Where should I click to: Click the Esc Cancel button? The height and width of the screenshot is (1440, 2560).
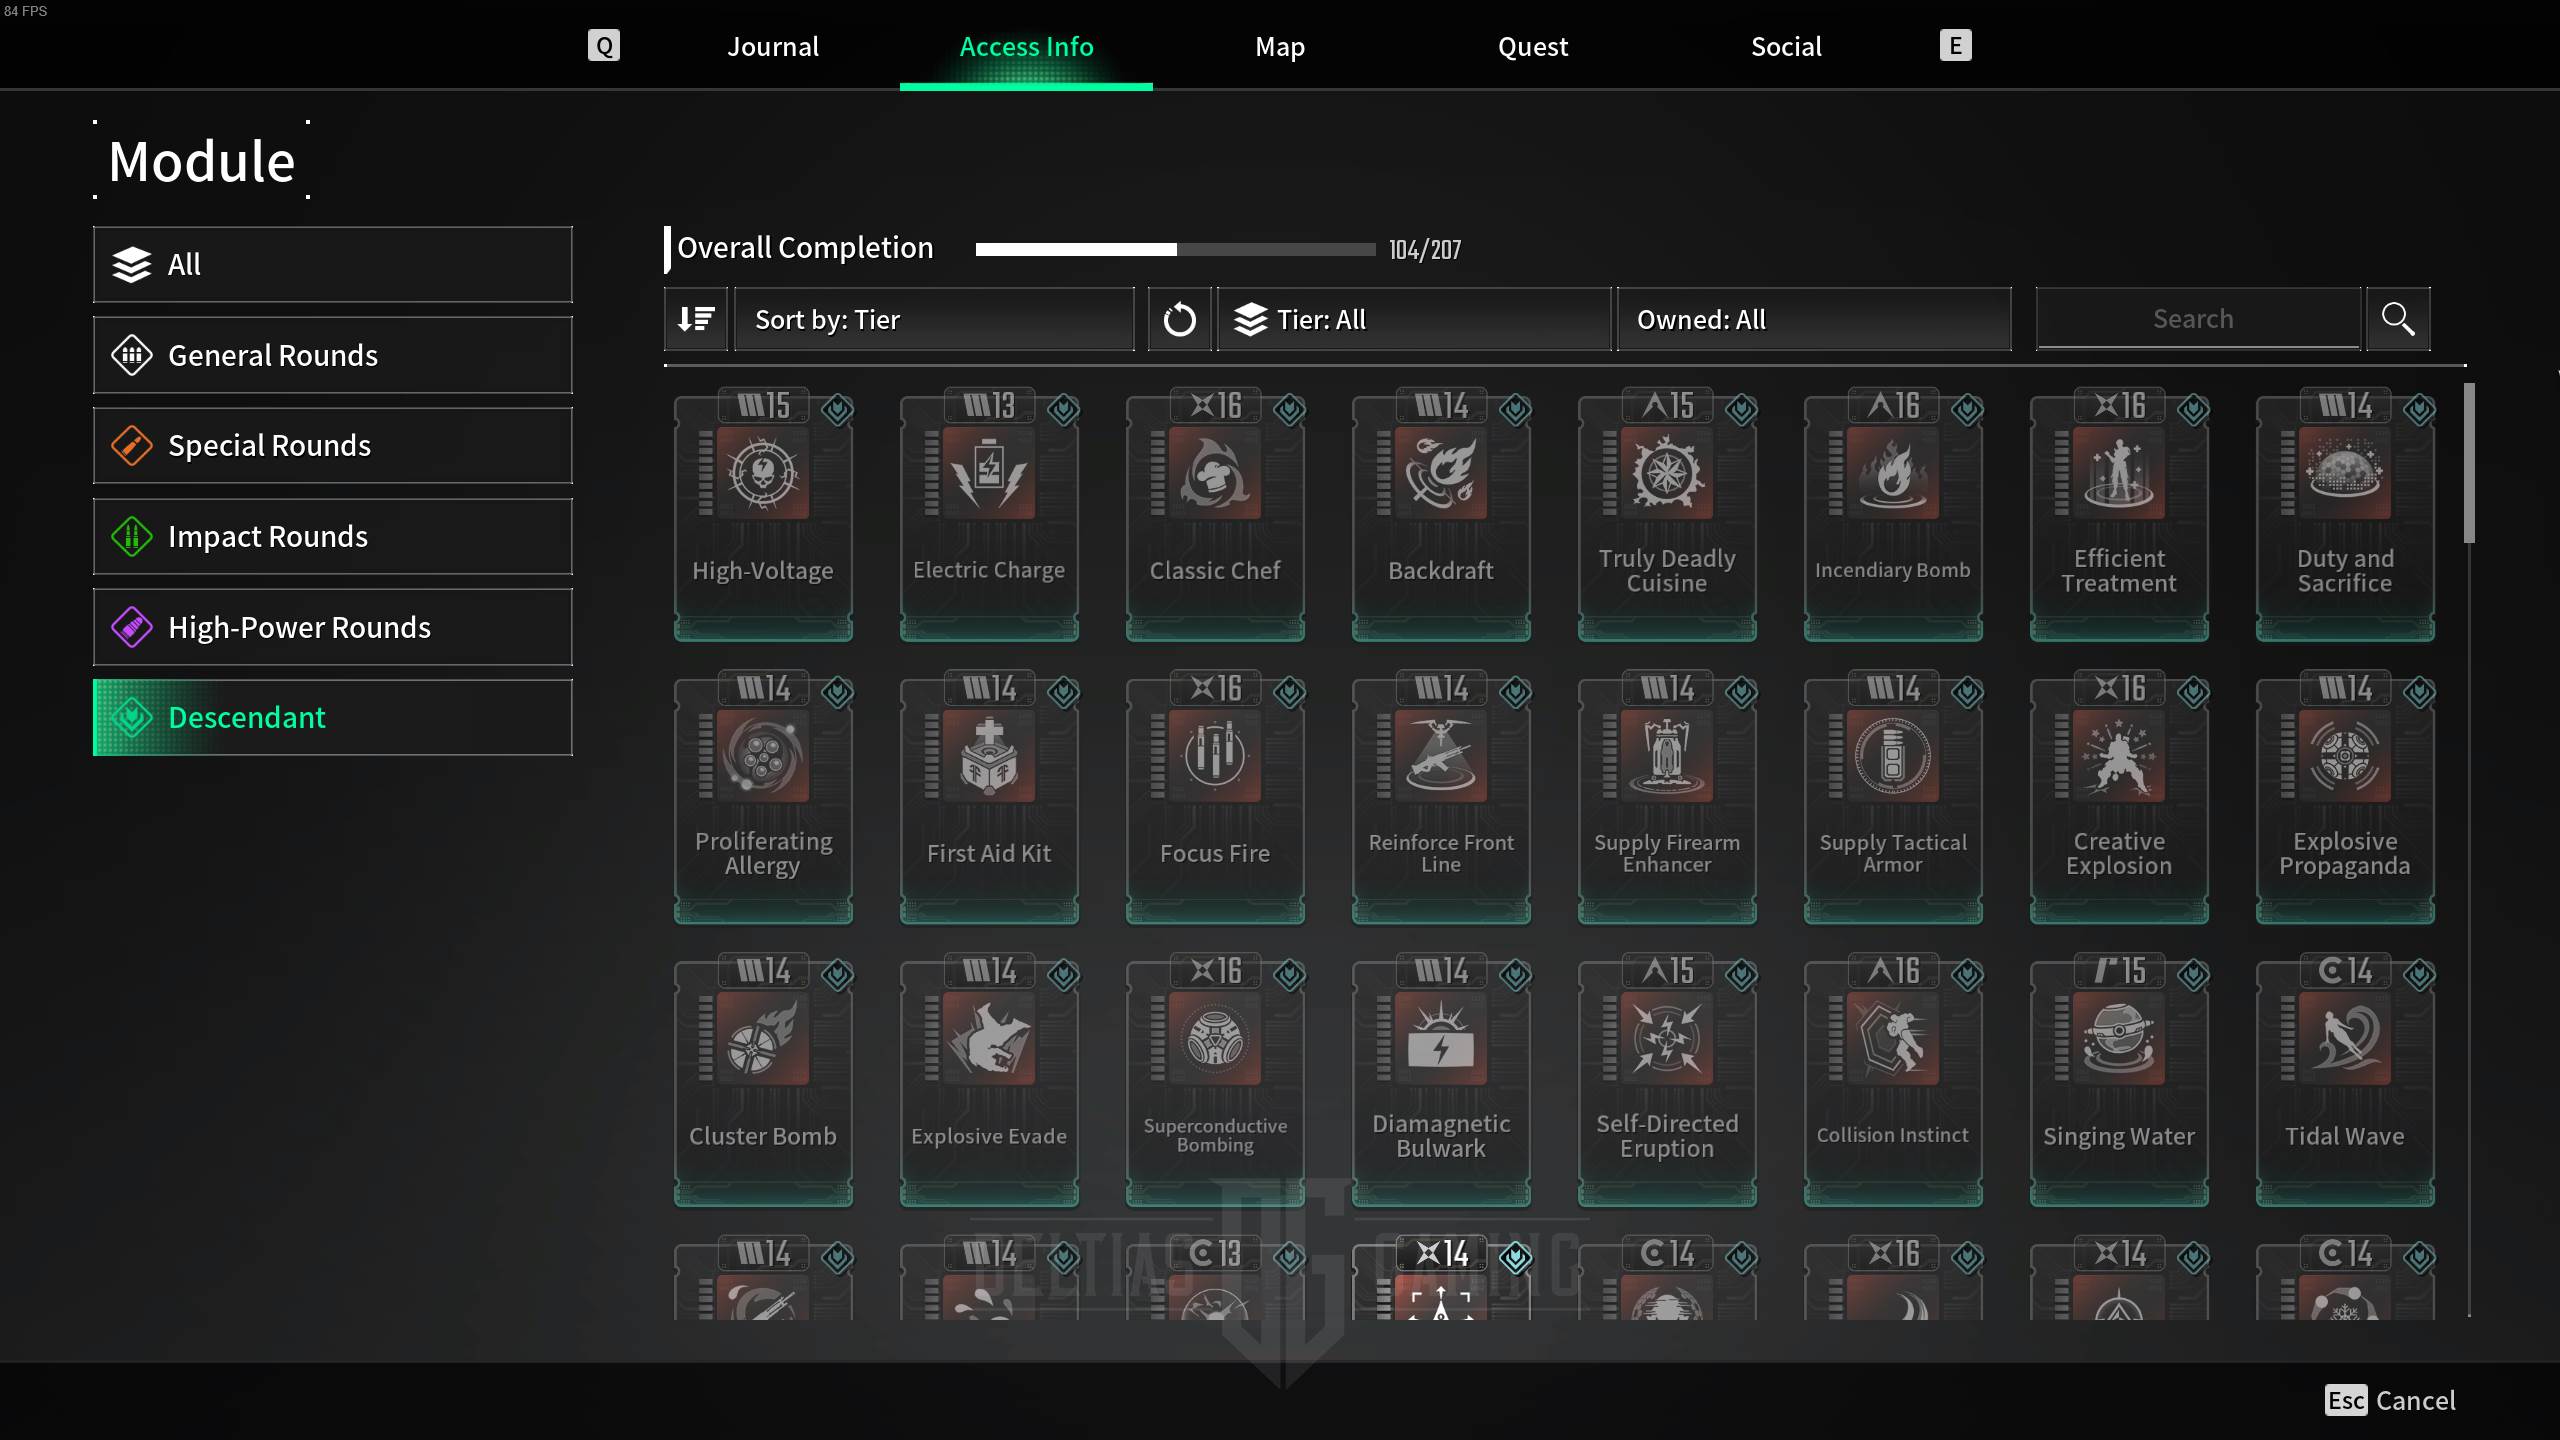tap(2390, 1400)
